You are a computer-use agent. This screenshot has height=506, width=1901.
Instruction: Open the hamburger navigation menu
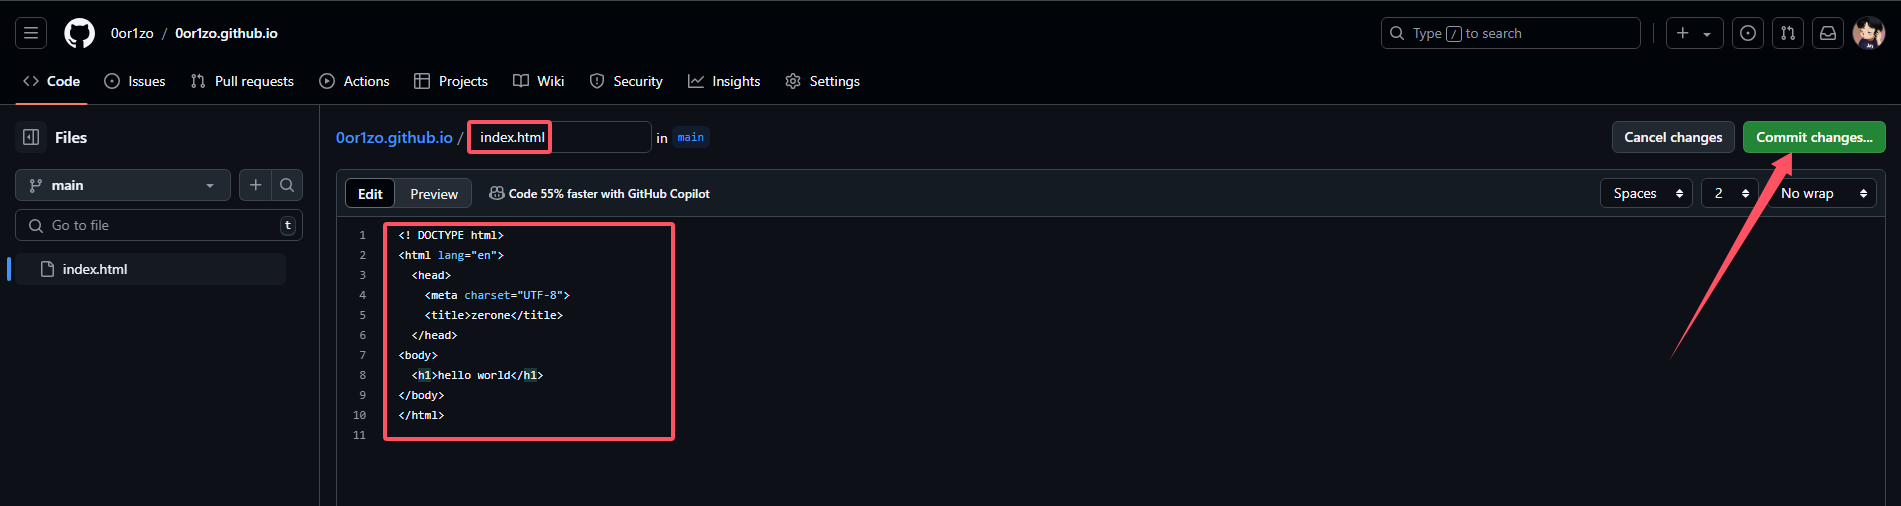click(31, 33)
